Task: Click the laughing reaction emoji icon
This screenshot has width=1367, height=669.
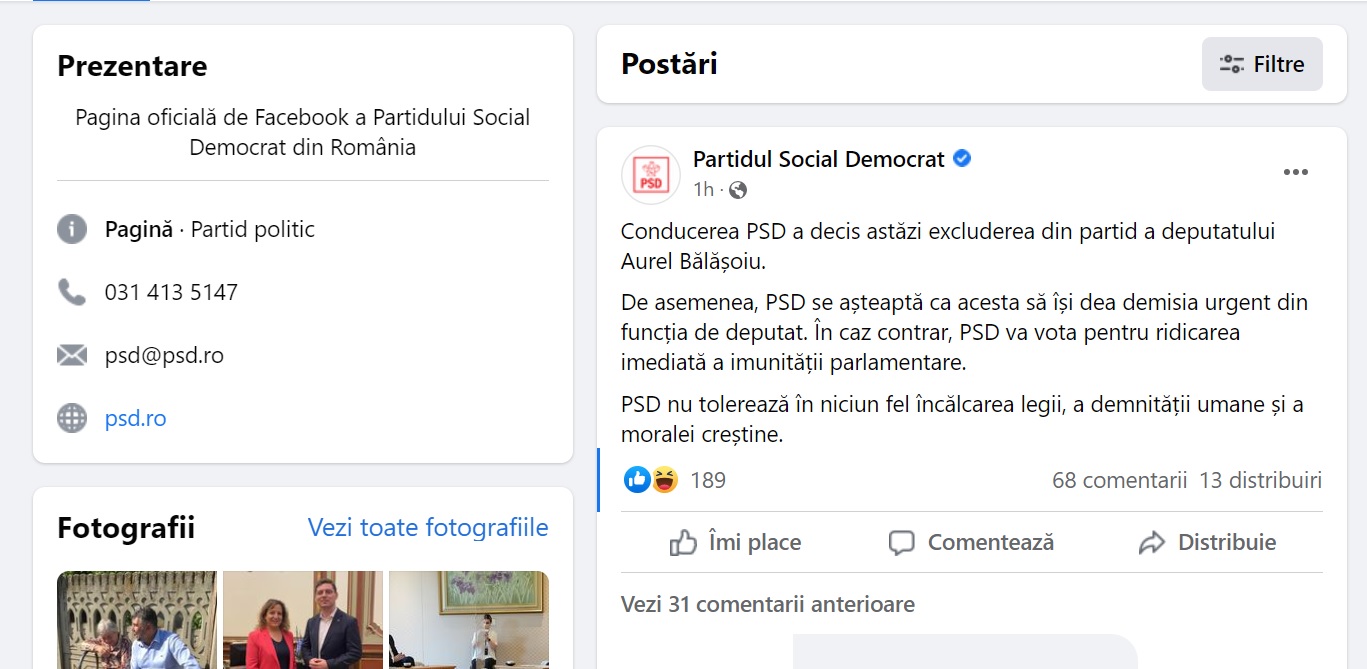Action: point(664,480)
